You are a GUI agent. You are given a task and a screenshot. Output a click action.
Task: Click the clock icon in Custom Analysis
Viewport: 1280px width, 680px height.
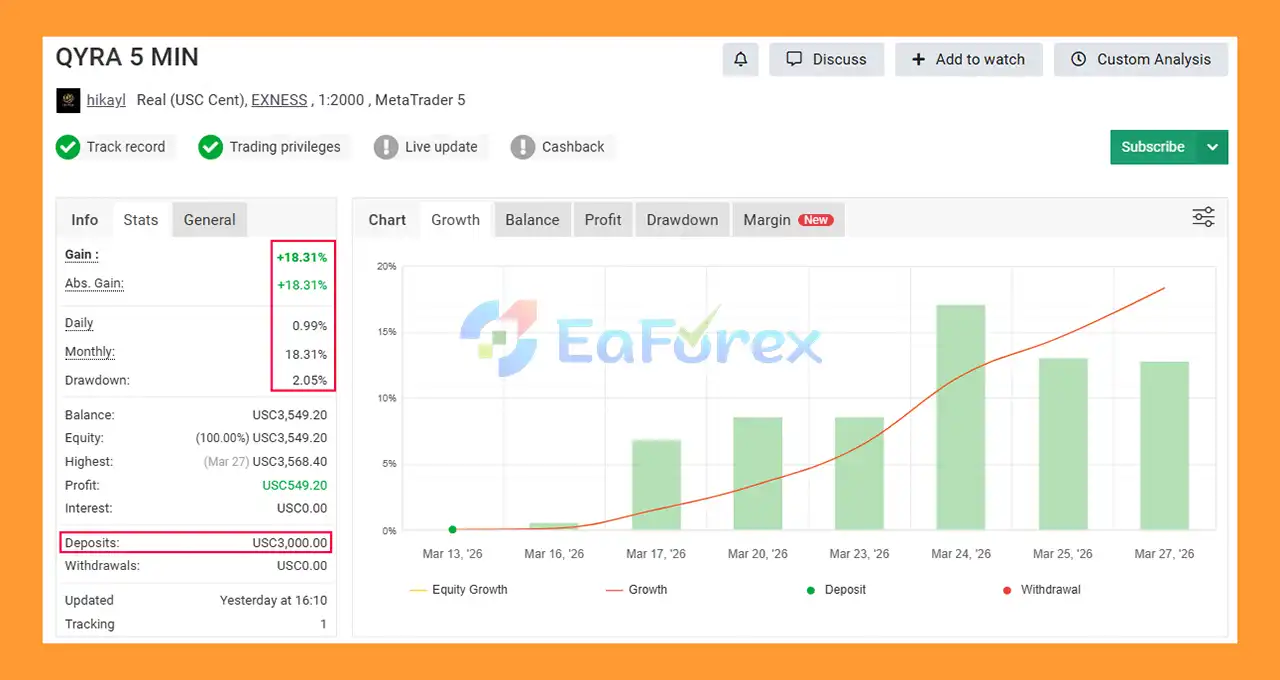point(1078,59)
